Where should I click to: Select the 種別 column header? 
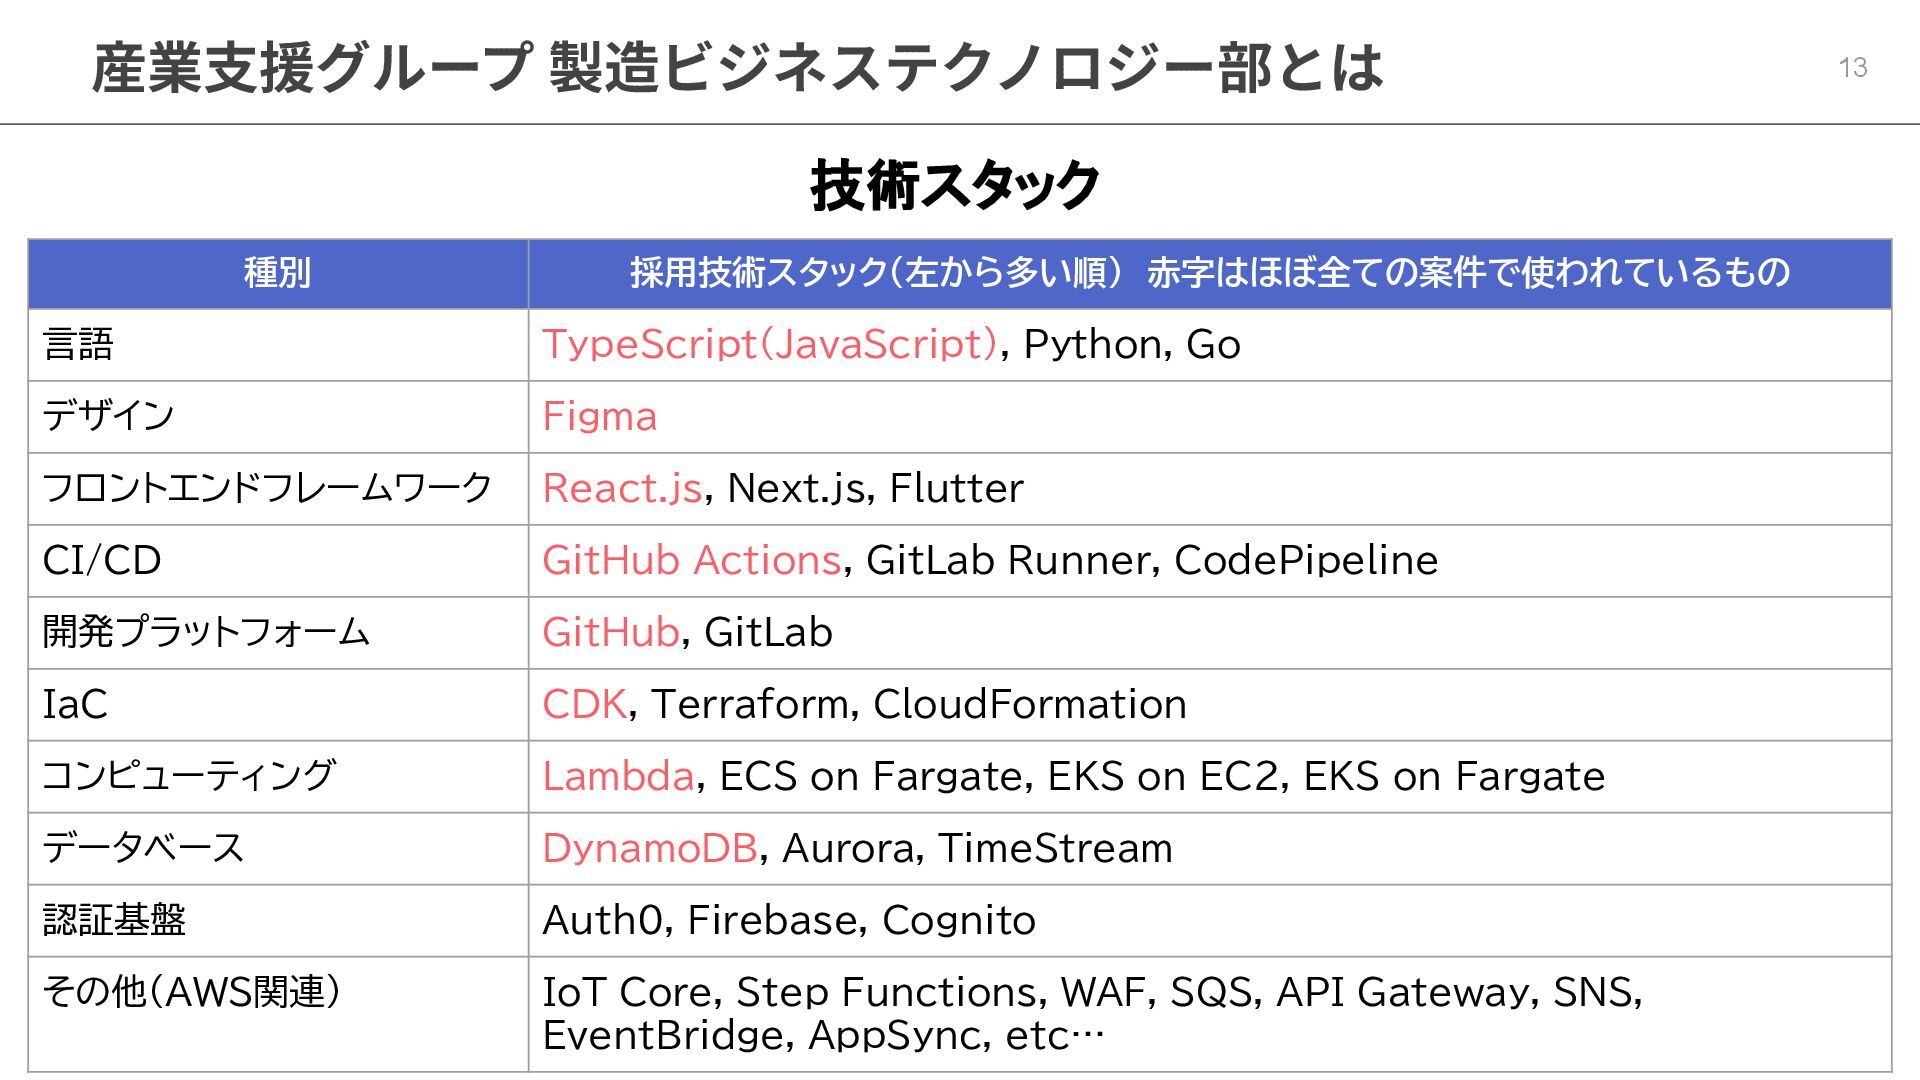click(x=277, y=273)
